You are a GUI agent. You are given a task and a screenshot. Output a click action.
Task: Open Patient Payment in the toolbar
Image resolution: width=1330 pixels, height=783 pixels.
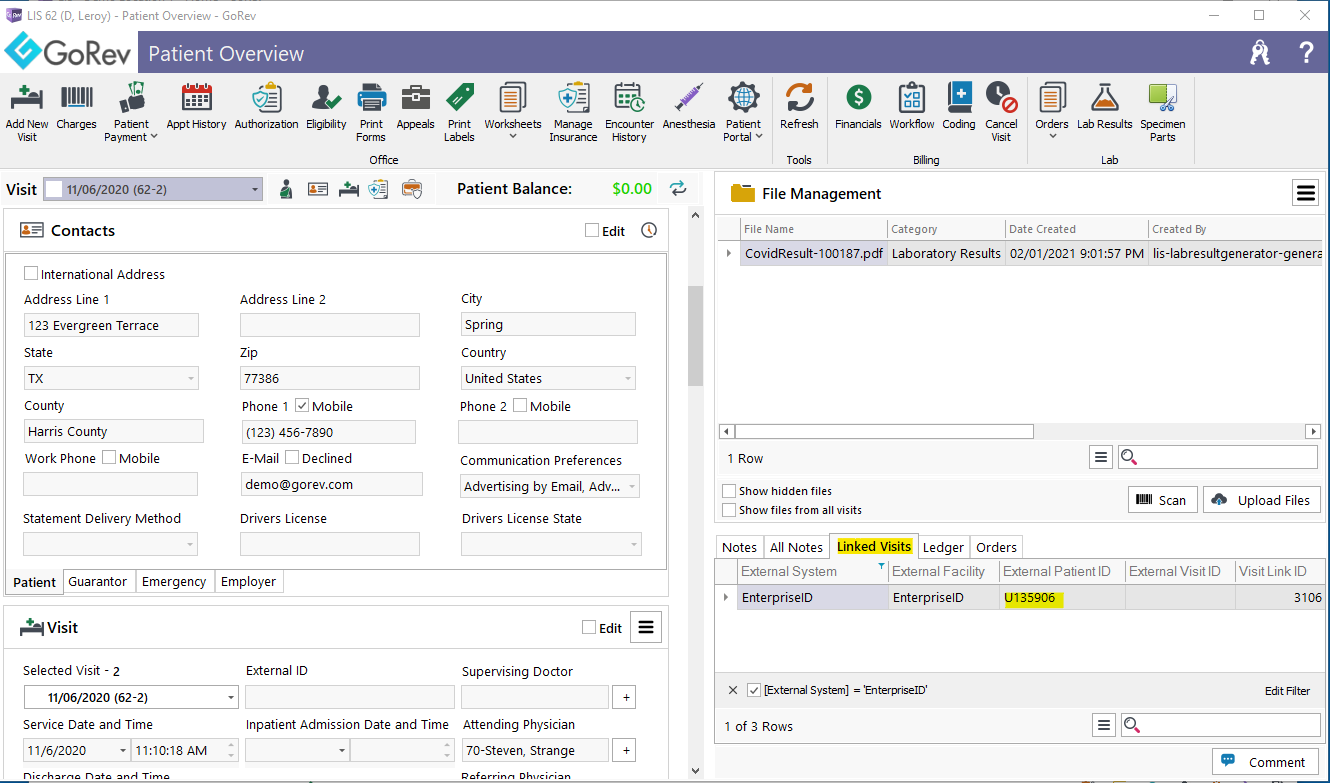point(132,112)
